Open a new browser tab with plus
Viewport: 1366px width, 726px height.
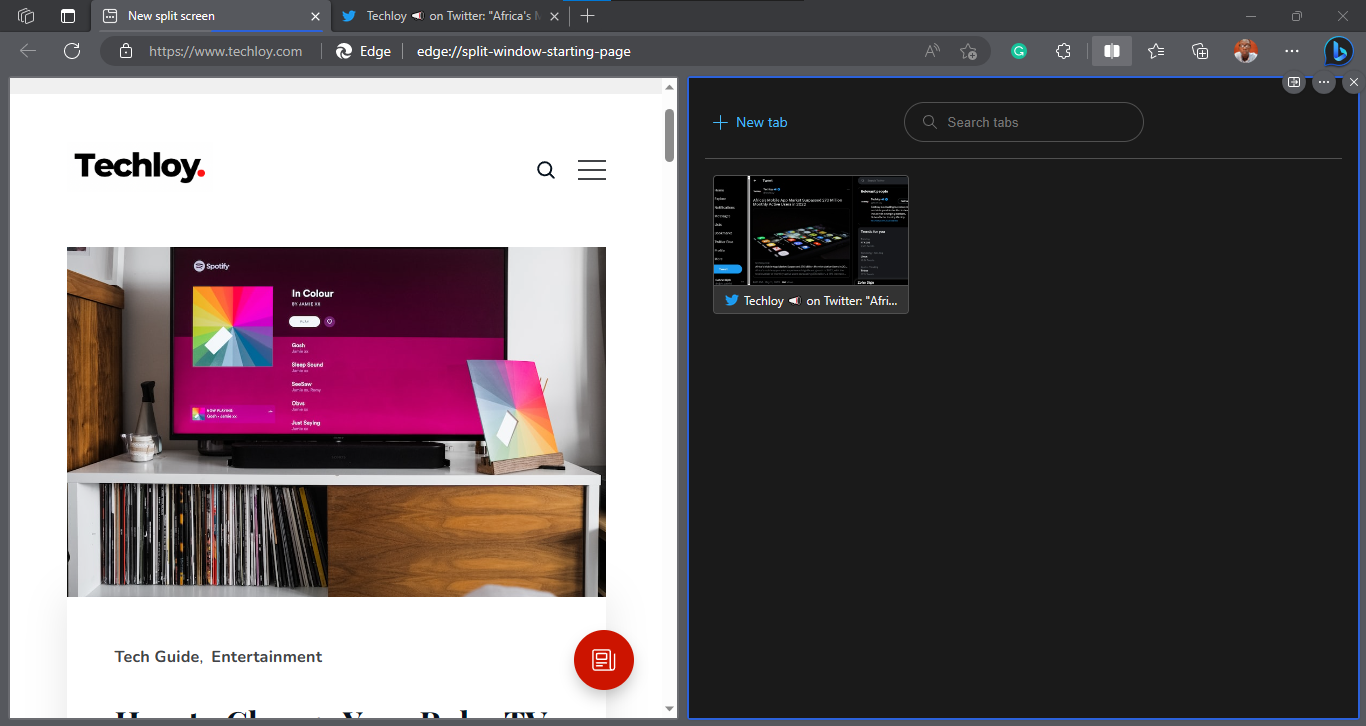click(x=587, y=16)
